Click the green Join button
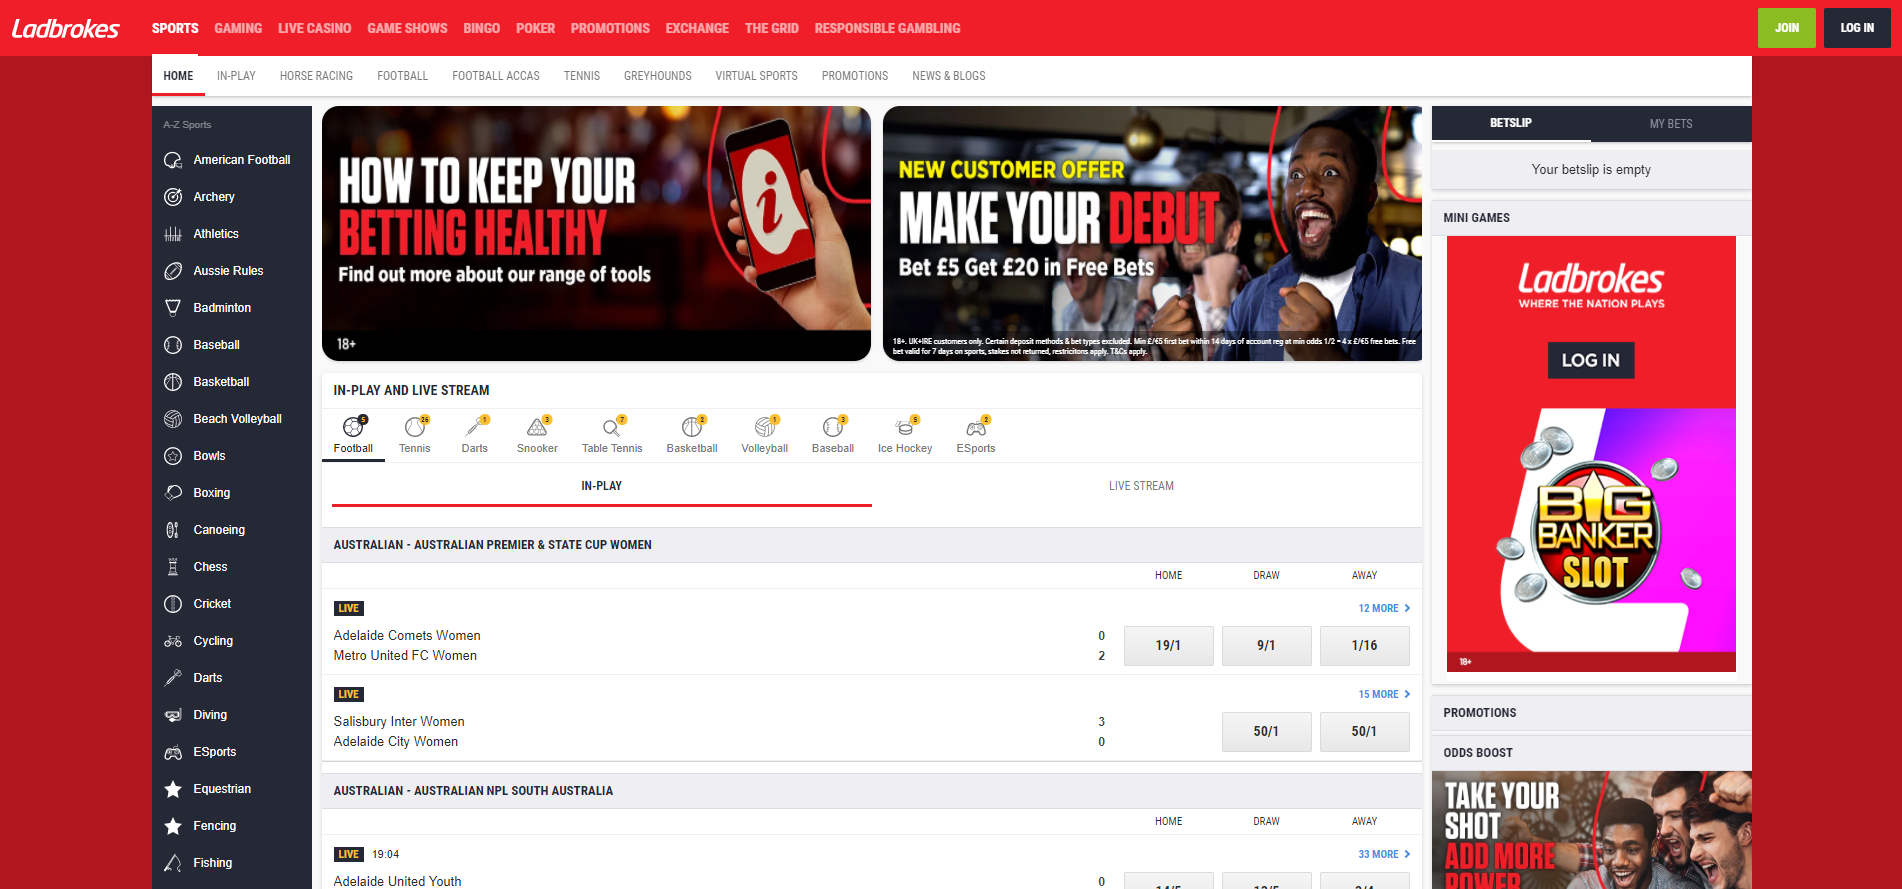Screen dimensions: 1902x889 click(x=1786, y=28)
